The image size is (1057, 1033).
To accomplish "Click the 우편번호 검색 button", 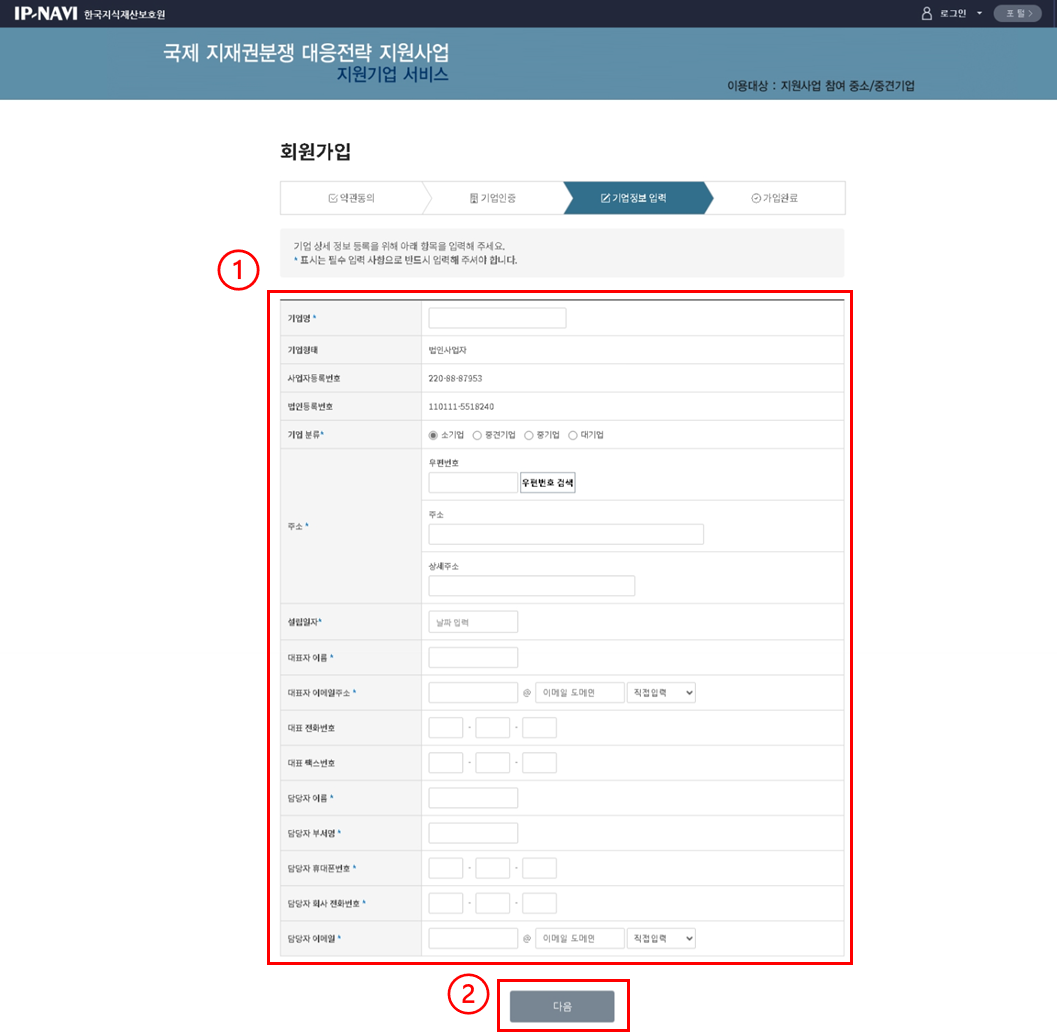I will click(547, 483).
